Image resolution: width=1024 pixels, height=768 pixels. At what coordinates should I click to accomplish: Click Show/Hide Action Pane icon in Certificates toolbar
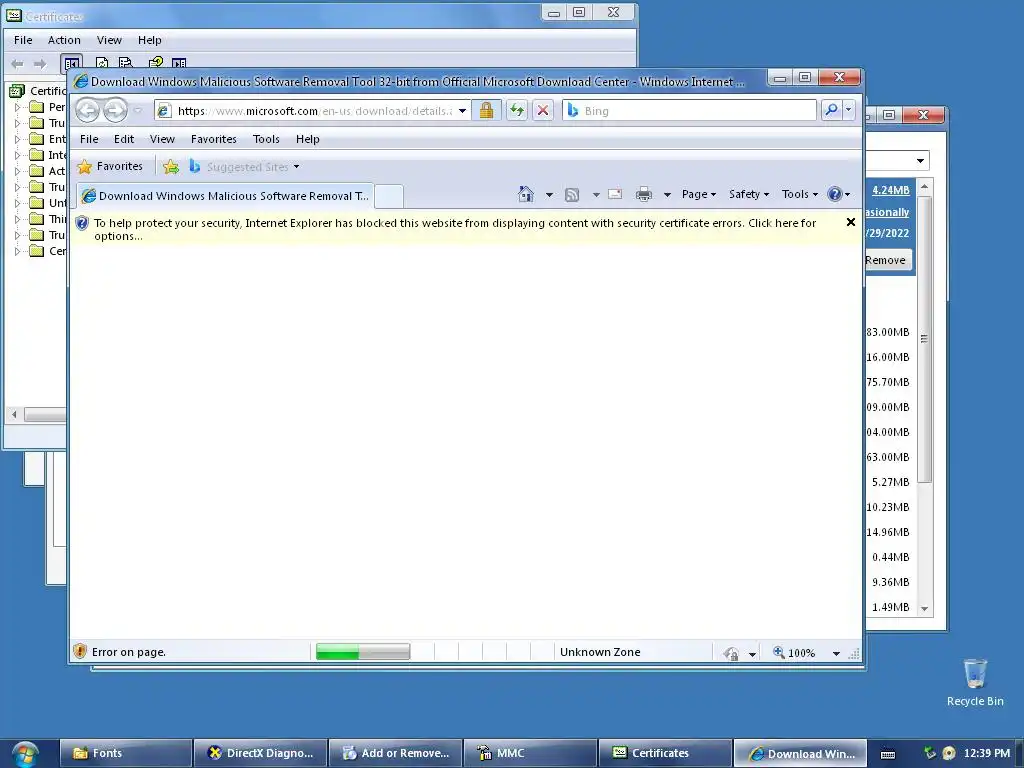tap(179, 63)
